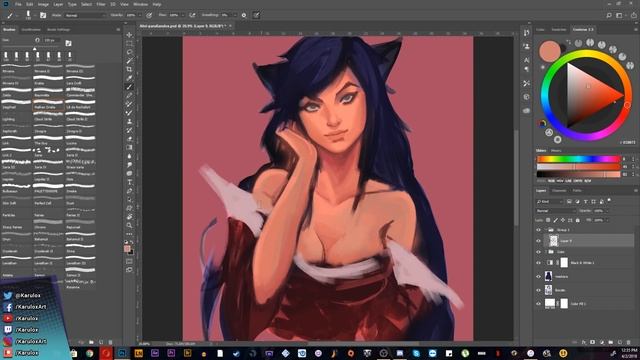Click the Photoshop taskbar icon

coord(122,353)
